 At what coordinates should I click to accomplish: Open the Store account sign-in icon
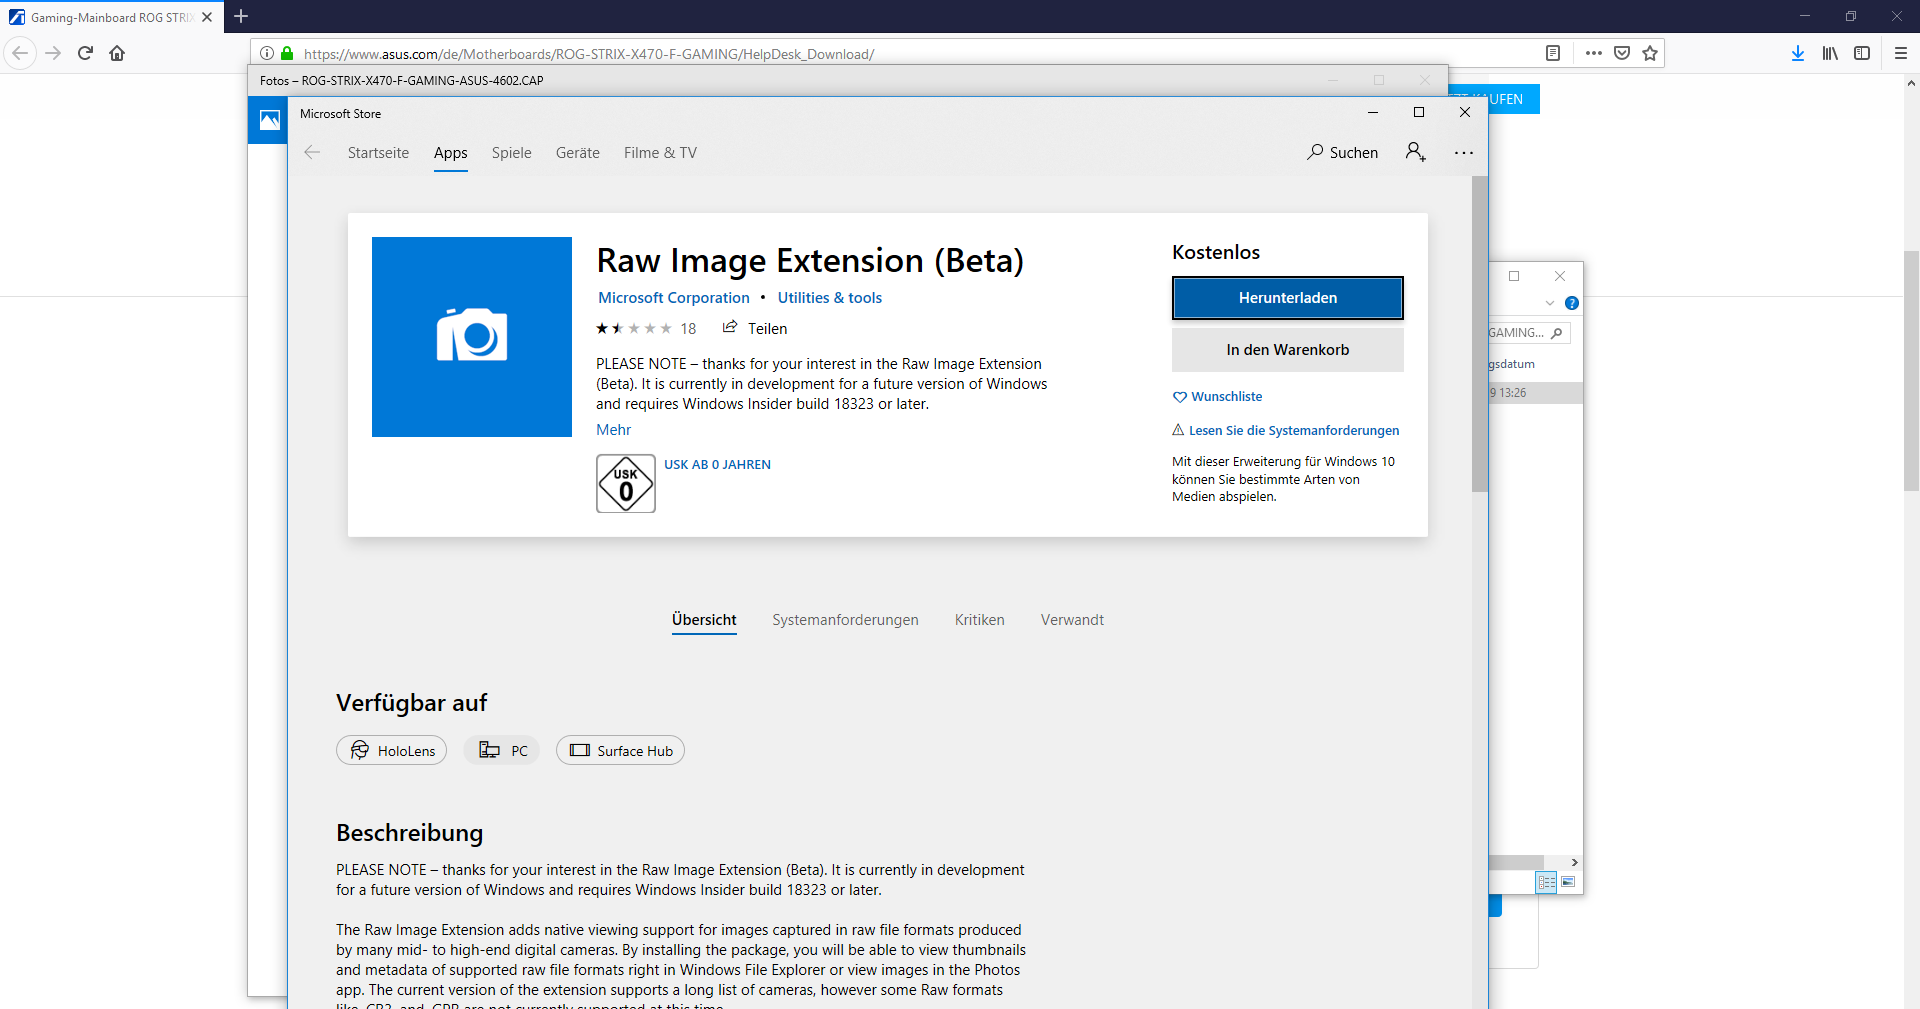1416,152
